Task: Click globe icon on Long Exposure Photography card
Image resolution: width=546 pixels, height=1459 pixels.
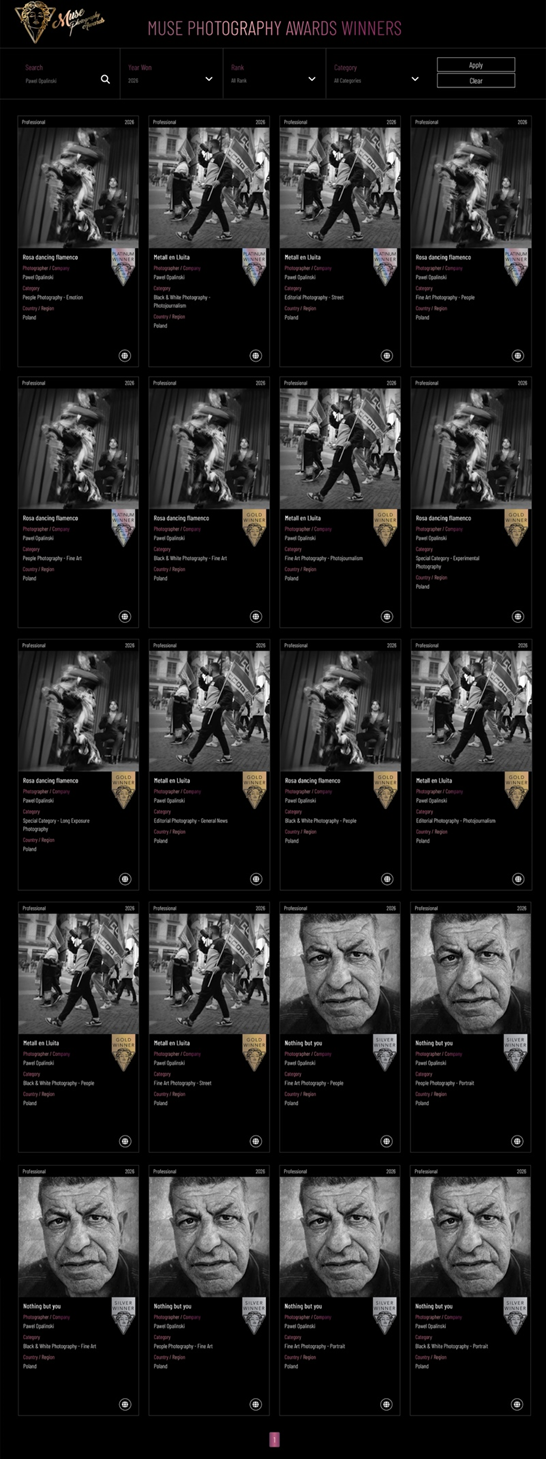Action: [x=125, y=879]
